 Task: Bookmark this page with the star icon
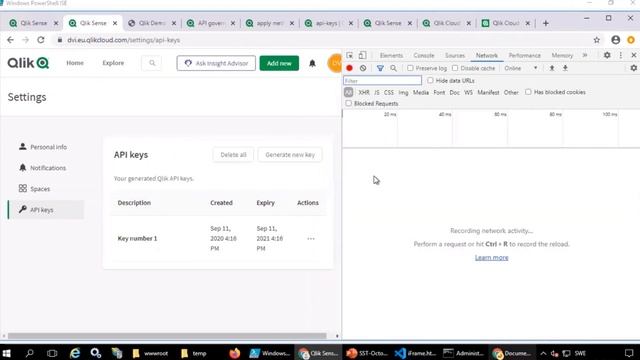(597, 40)
